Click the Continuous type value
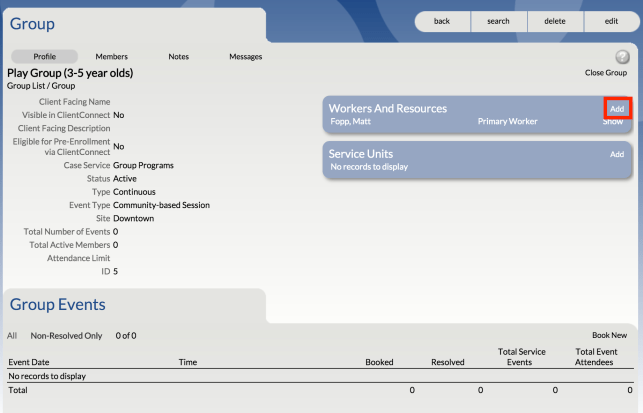This screenshot has width=643, height=413. [x=134, y=192]
